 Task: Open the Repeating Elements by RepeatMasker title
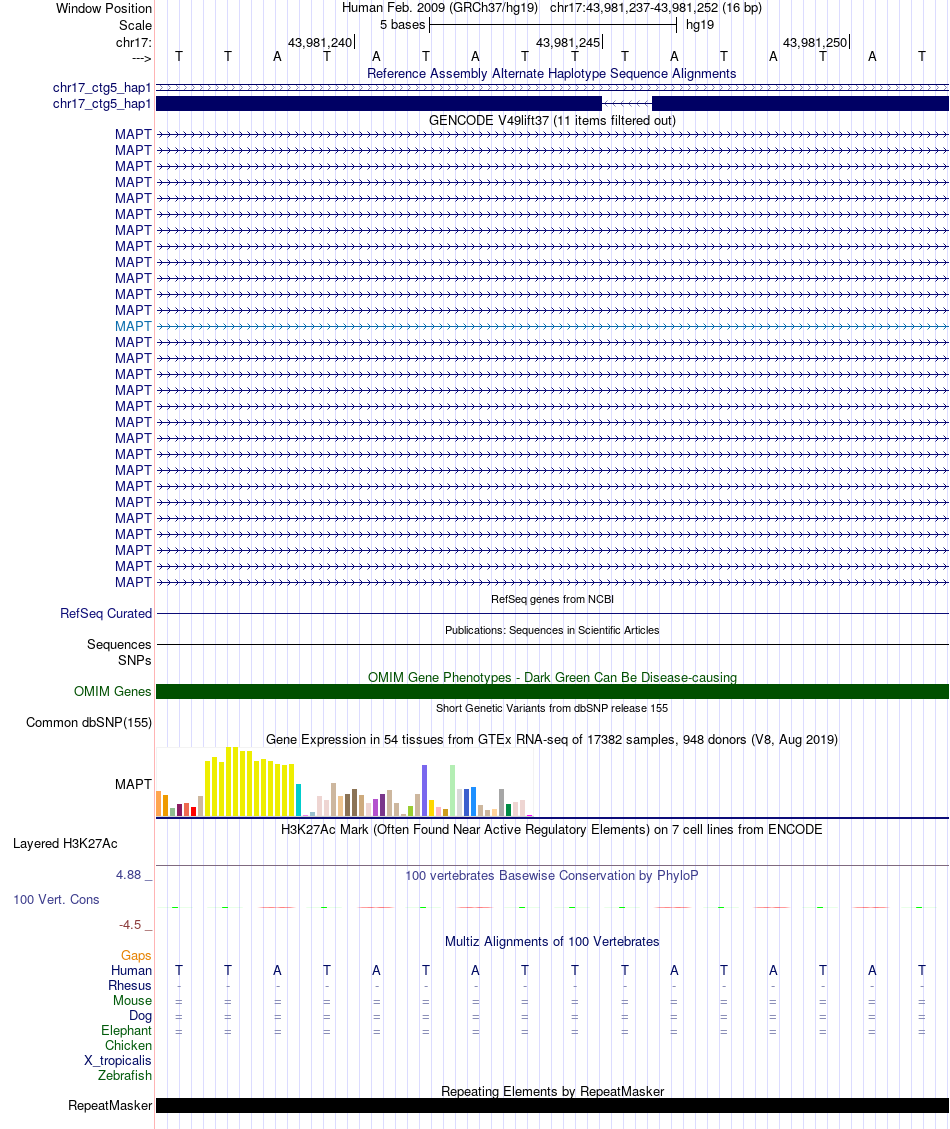pyautogui.click(x=552, y=1092)
